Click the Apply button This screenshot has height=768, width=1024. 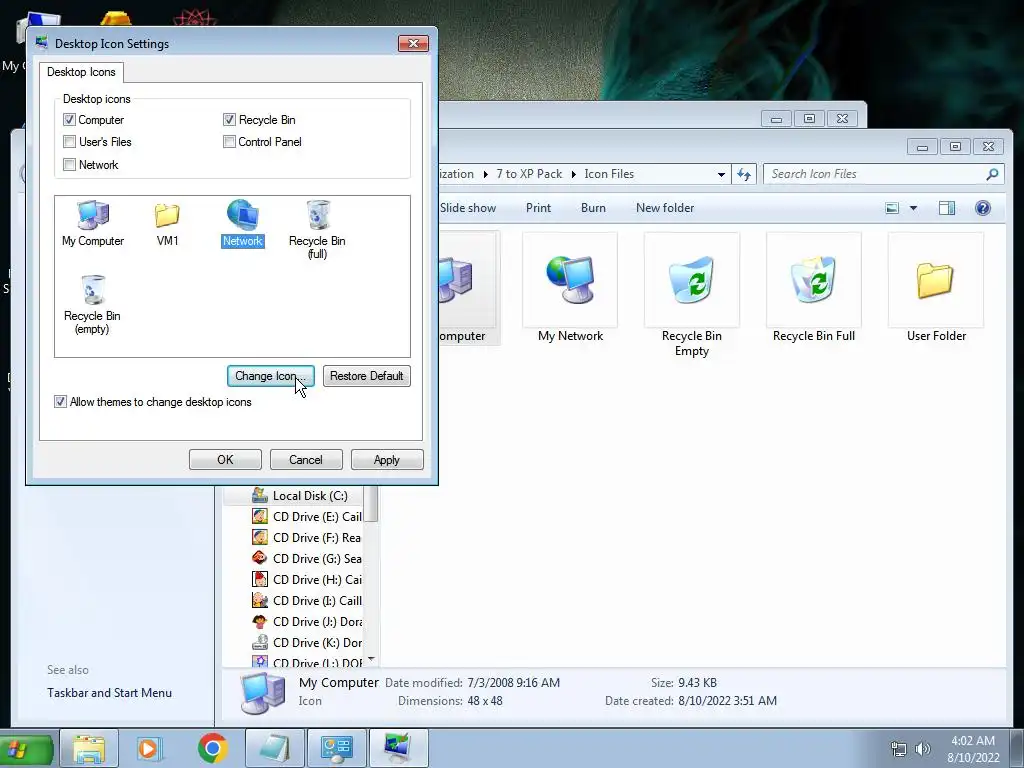[387, 460]
